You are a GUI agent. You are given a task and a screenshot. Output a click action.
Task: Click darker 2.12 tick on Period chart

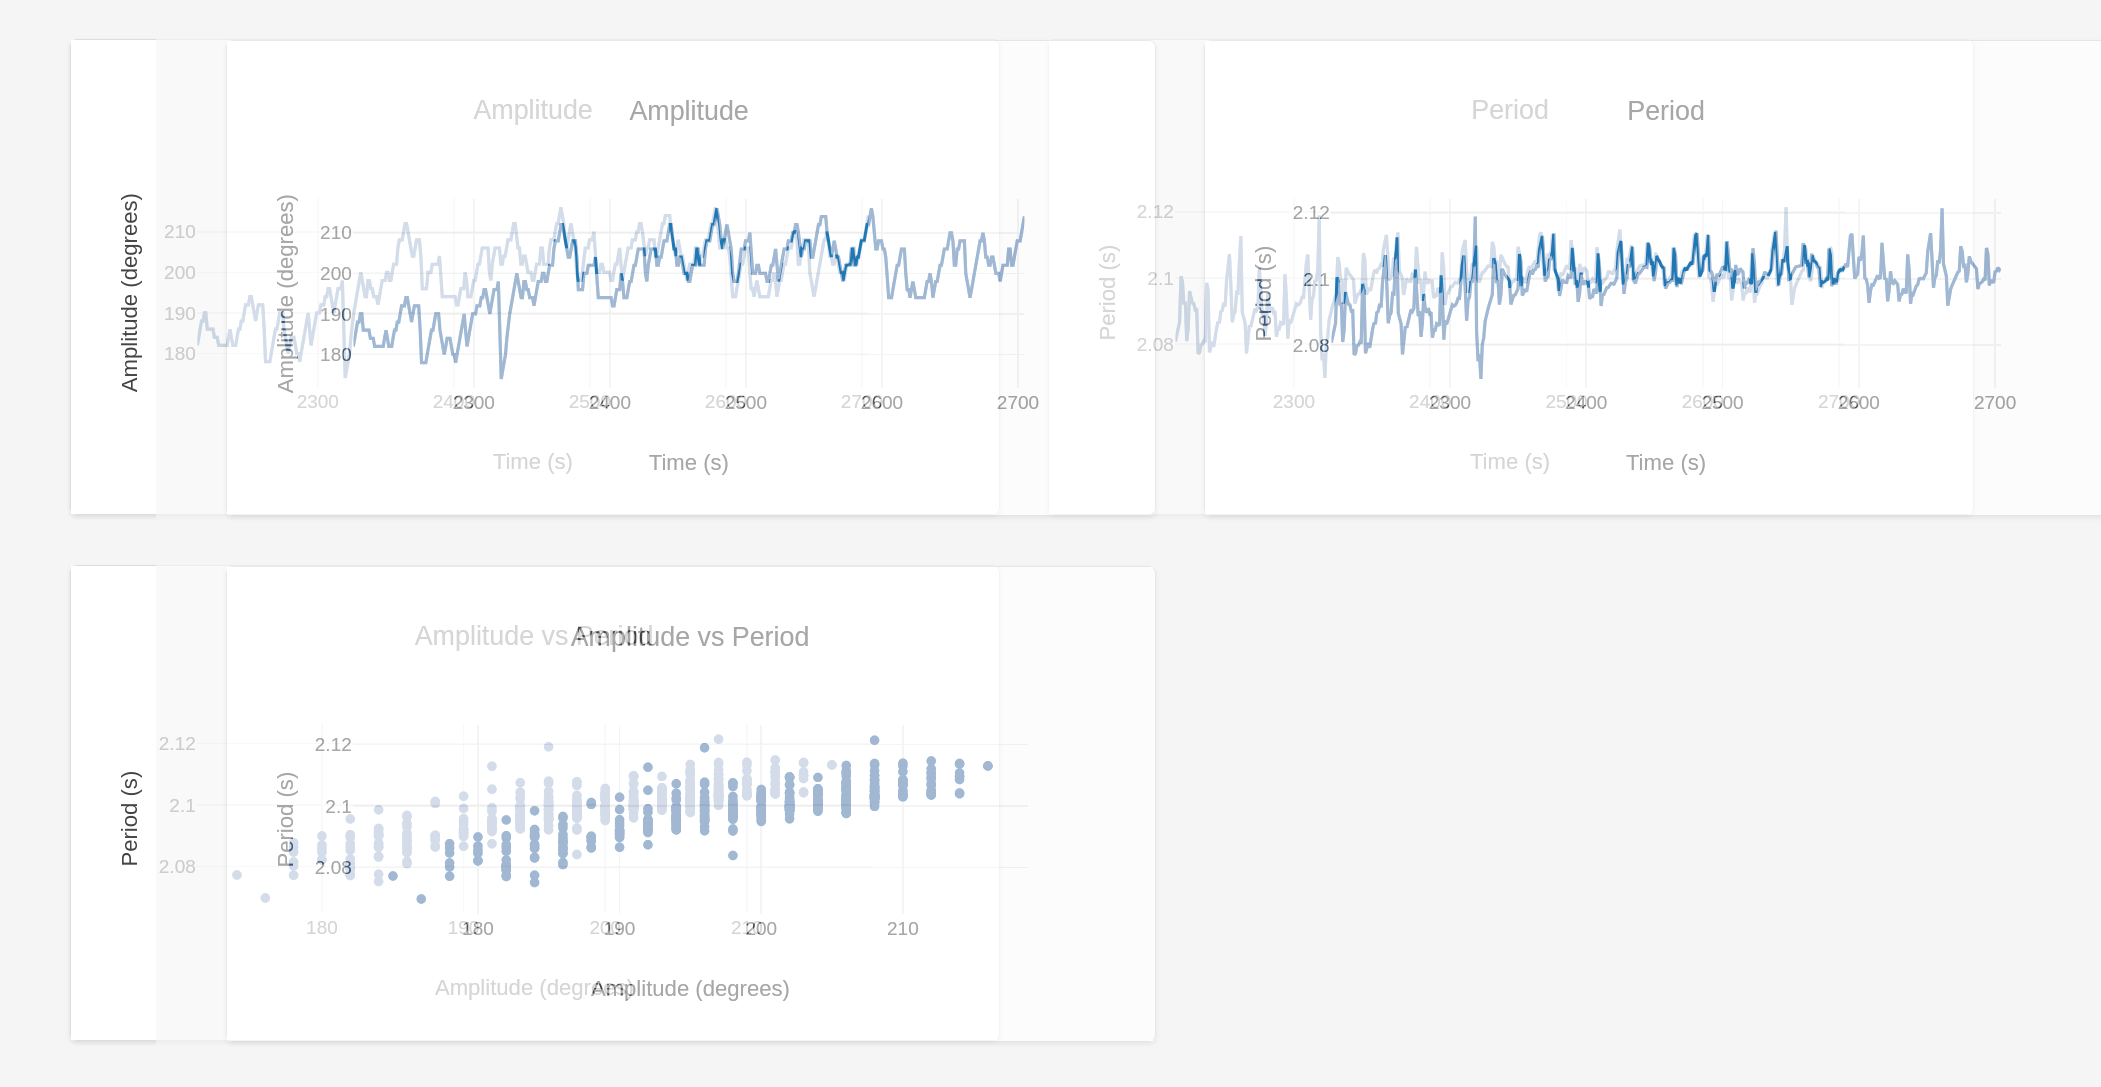click(1310, 213)
